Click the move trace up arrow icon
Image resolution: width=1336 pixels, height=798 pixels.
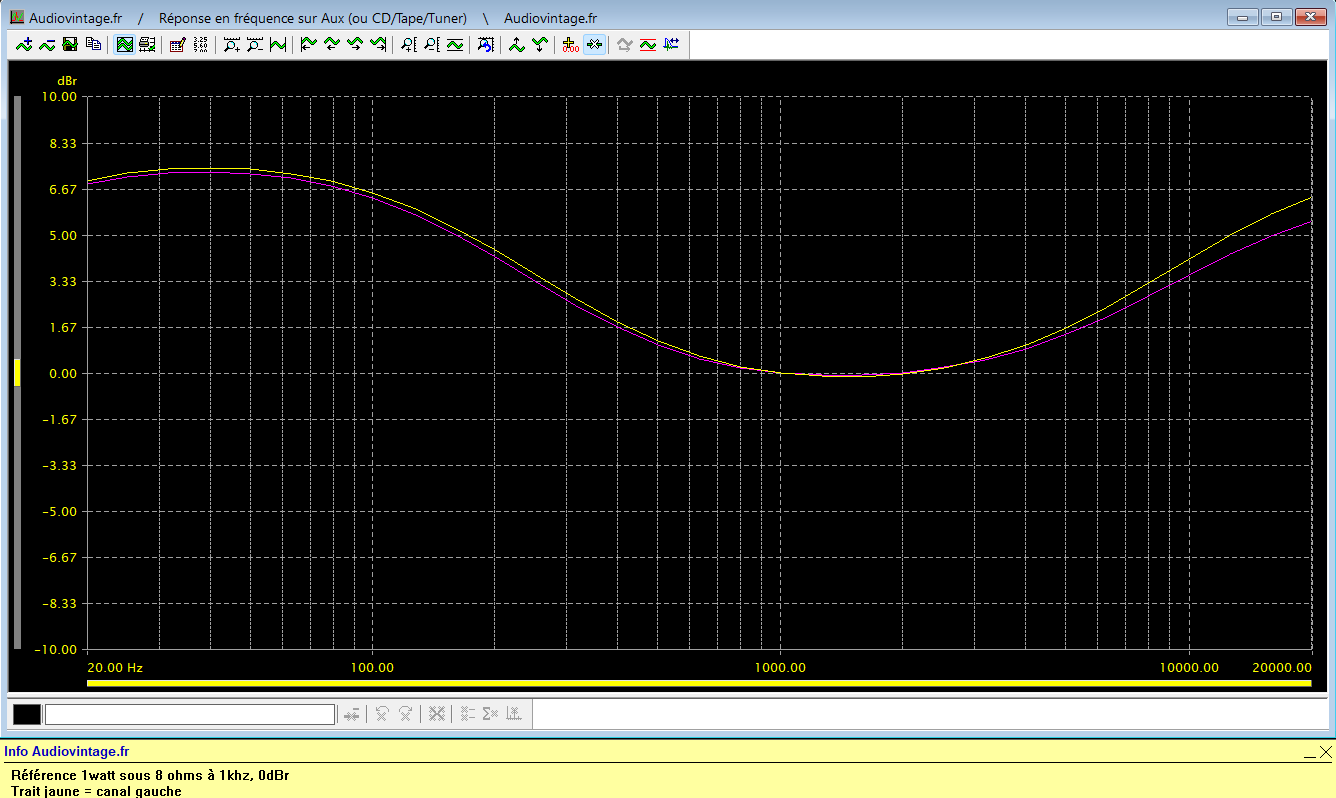point(516,44)
